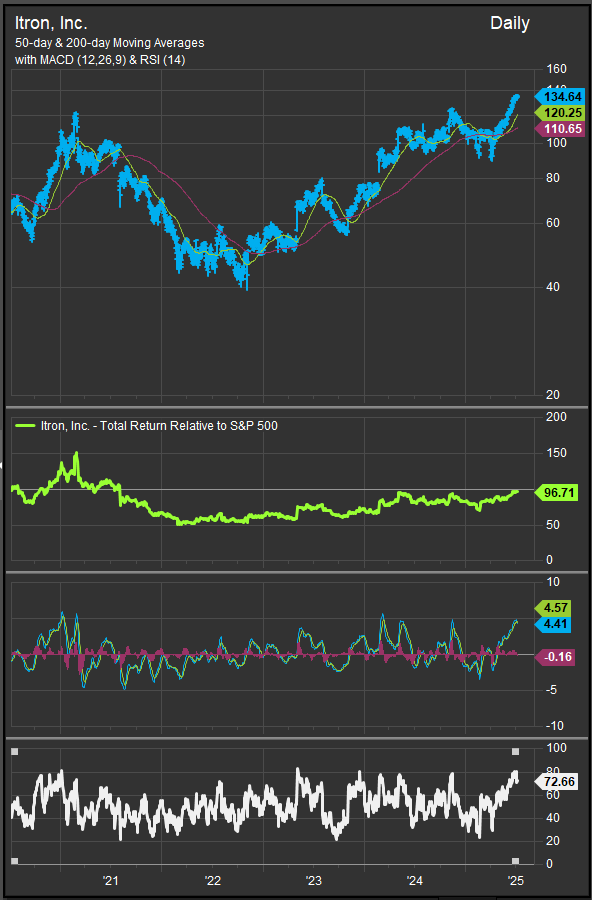Screen dimensions: 592x900
Task: Click the green legend line swatch
Action: click(25, 426)
